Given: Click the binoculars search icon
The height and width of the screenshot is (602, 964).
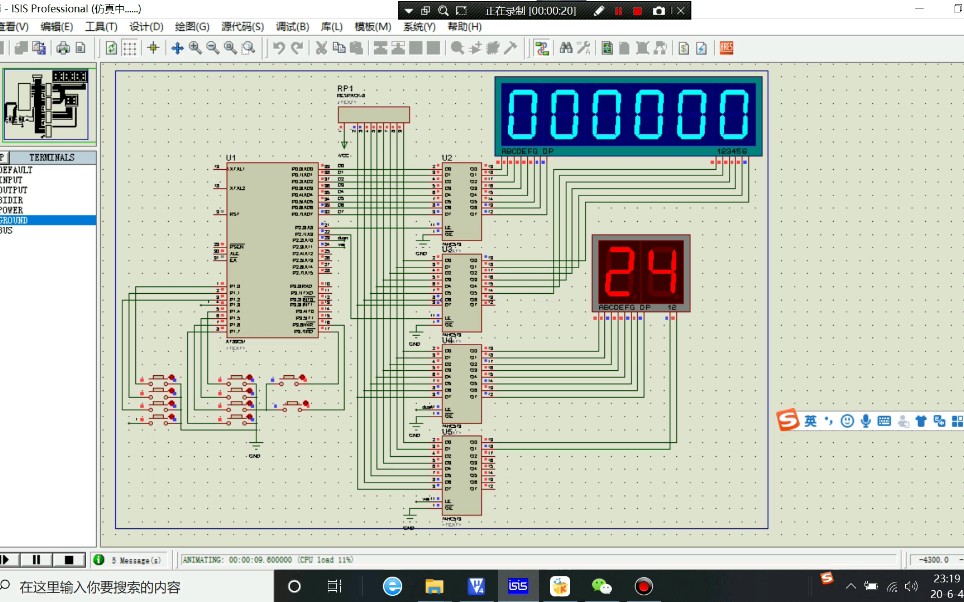Looking at the screenshot, I should 566,48.
